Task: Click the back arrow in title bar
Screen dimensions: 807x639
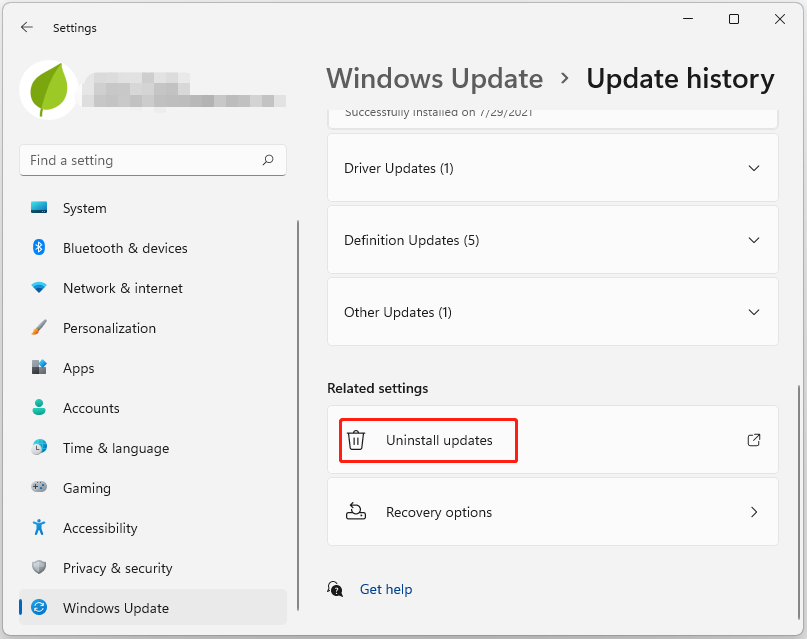Action: click(x=27, y=28)
